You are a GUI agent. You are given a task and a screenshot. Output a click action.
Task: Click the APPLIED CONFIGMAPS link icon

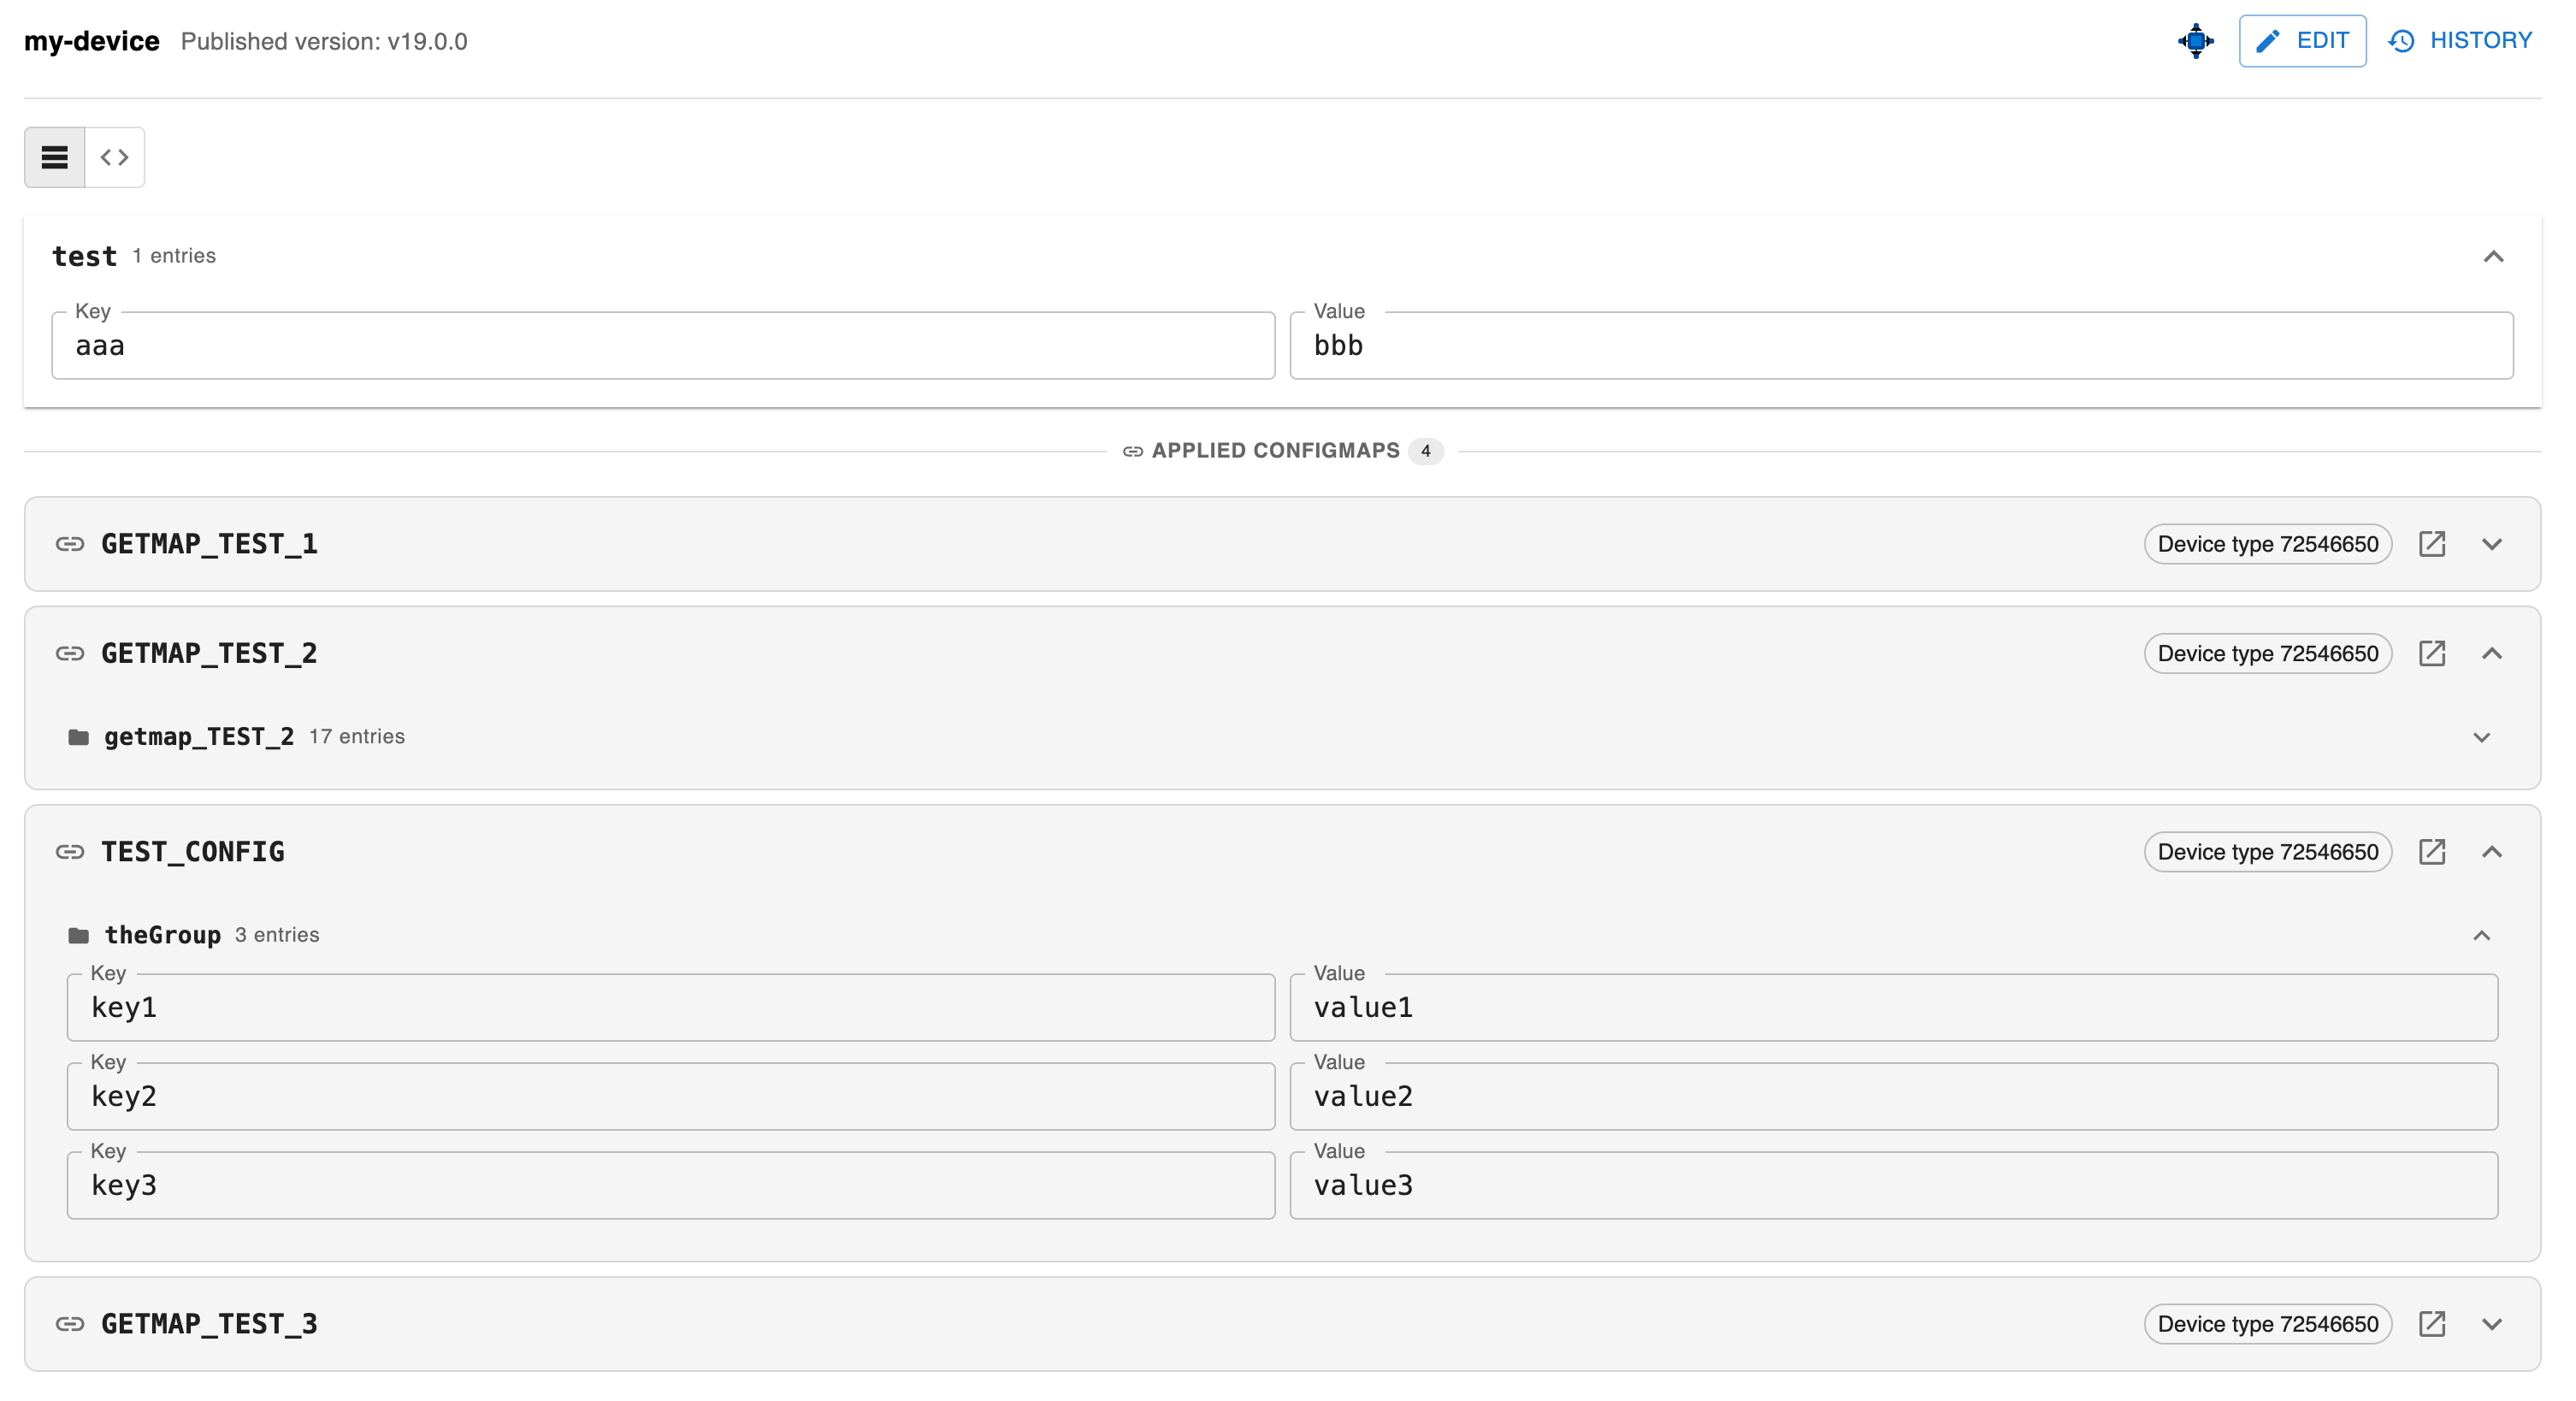click(x=1132, y=451)
